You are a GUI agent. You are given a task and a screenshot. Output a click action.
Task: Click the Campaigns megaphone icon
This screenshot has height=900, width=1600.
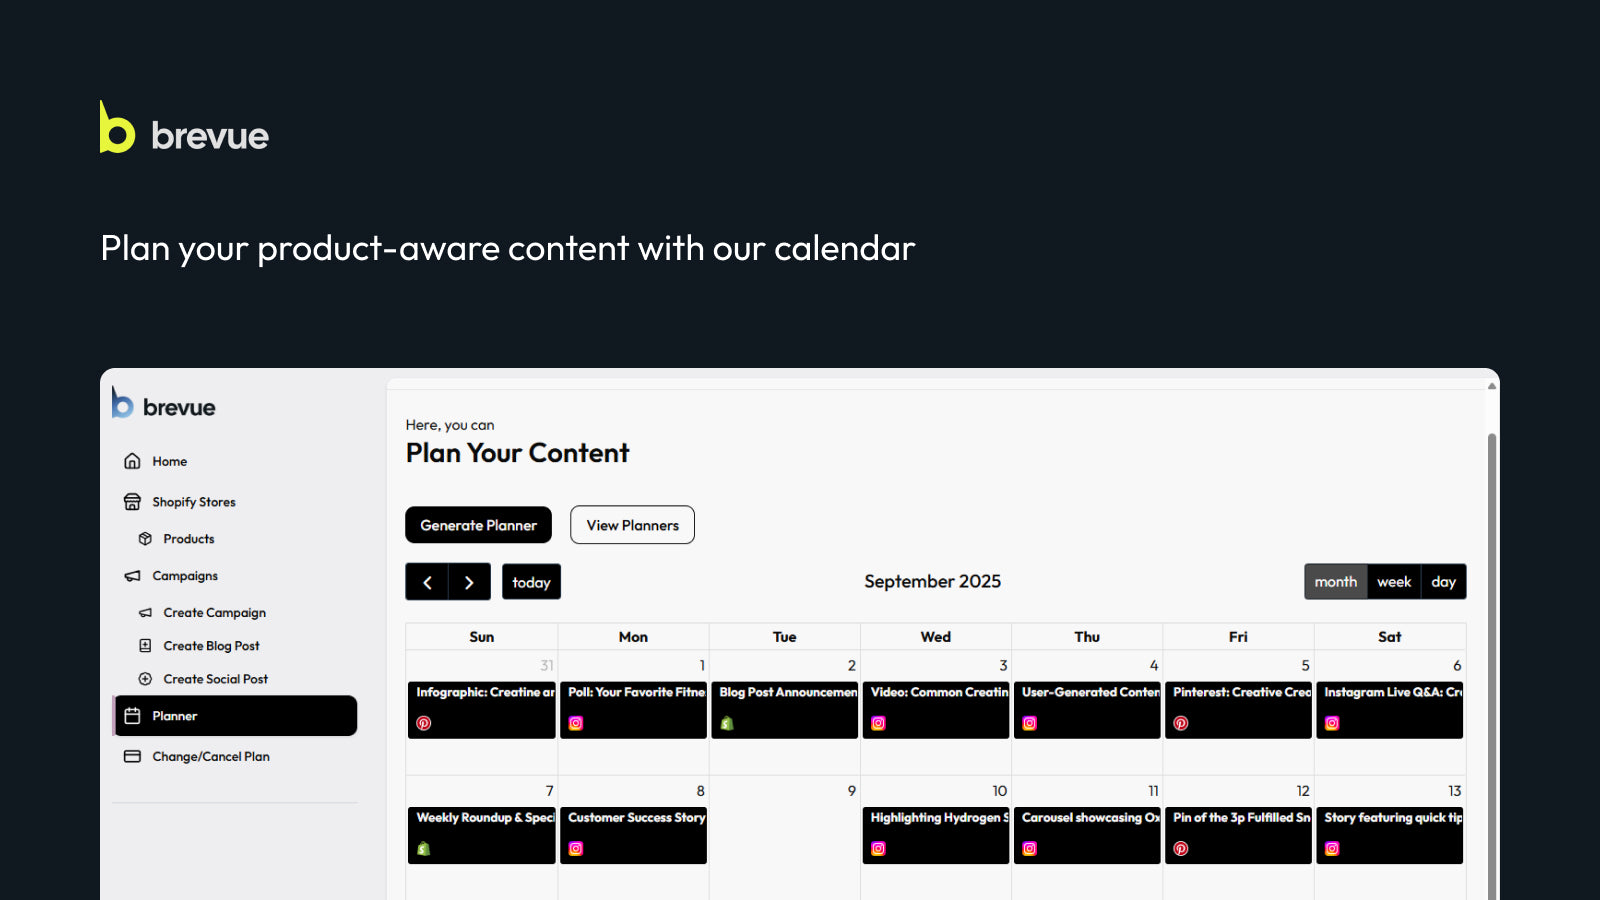click(x=132, y=575)
